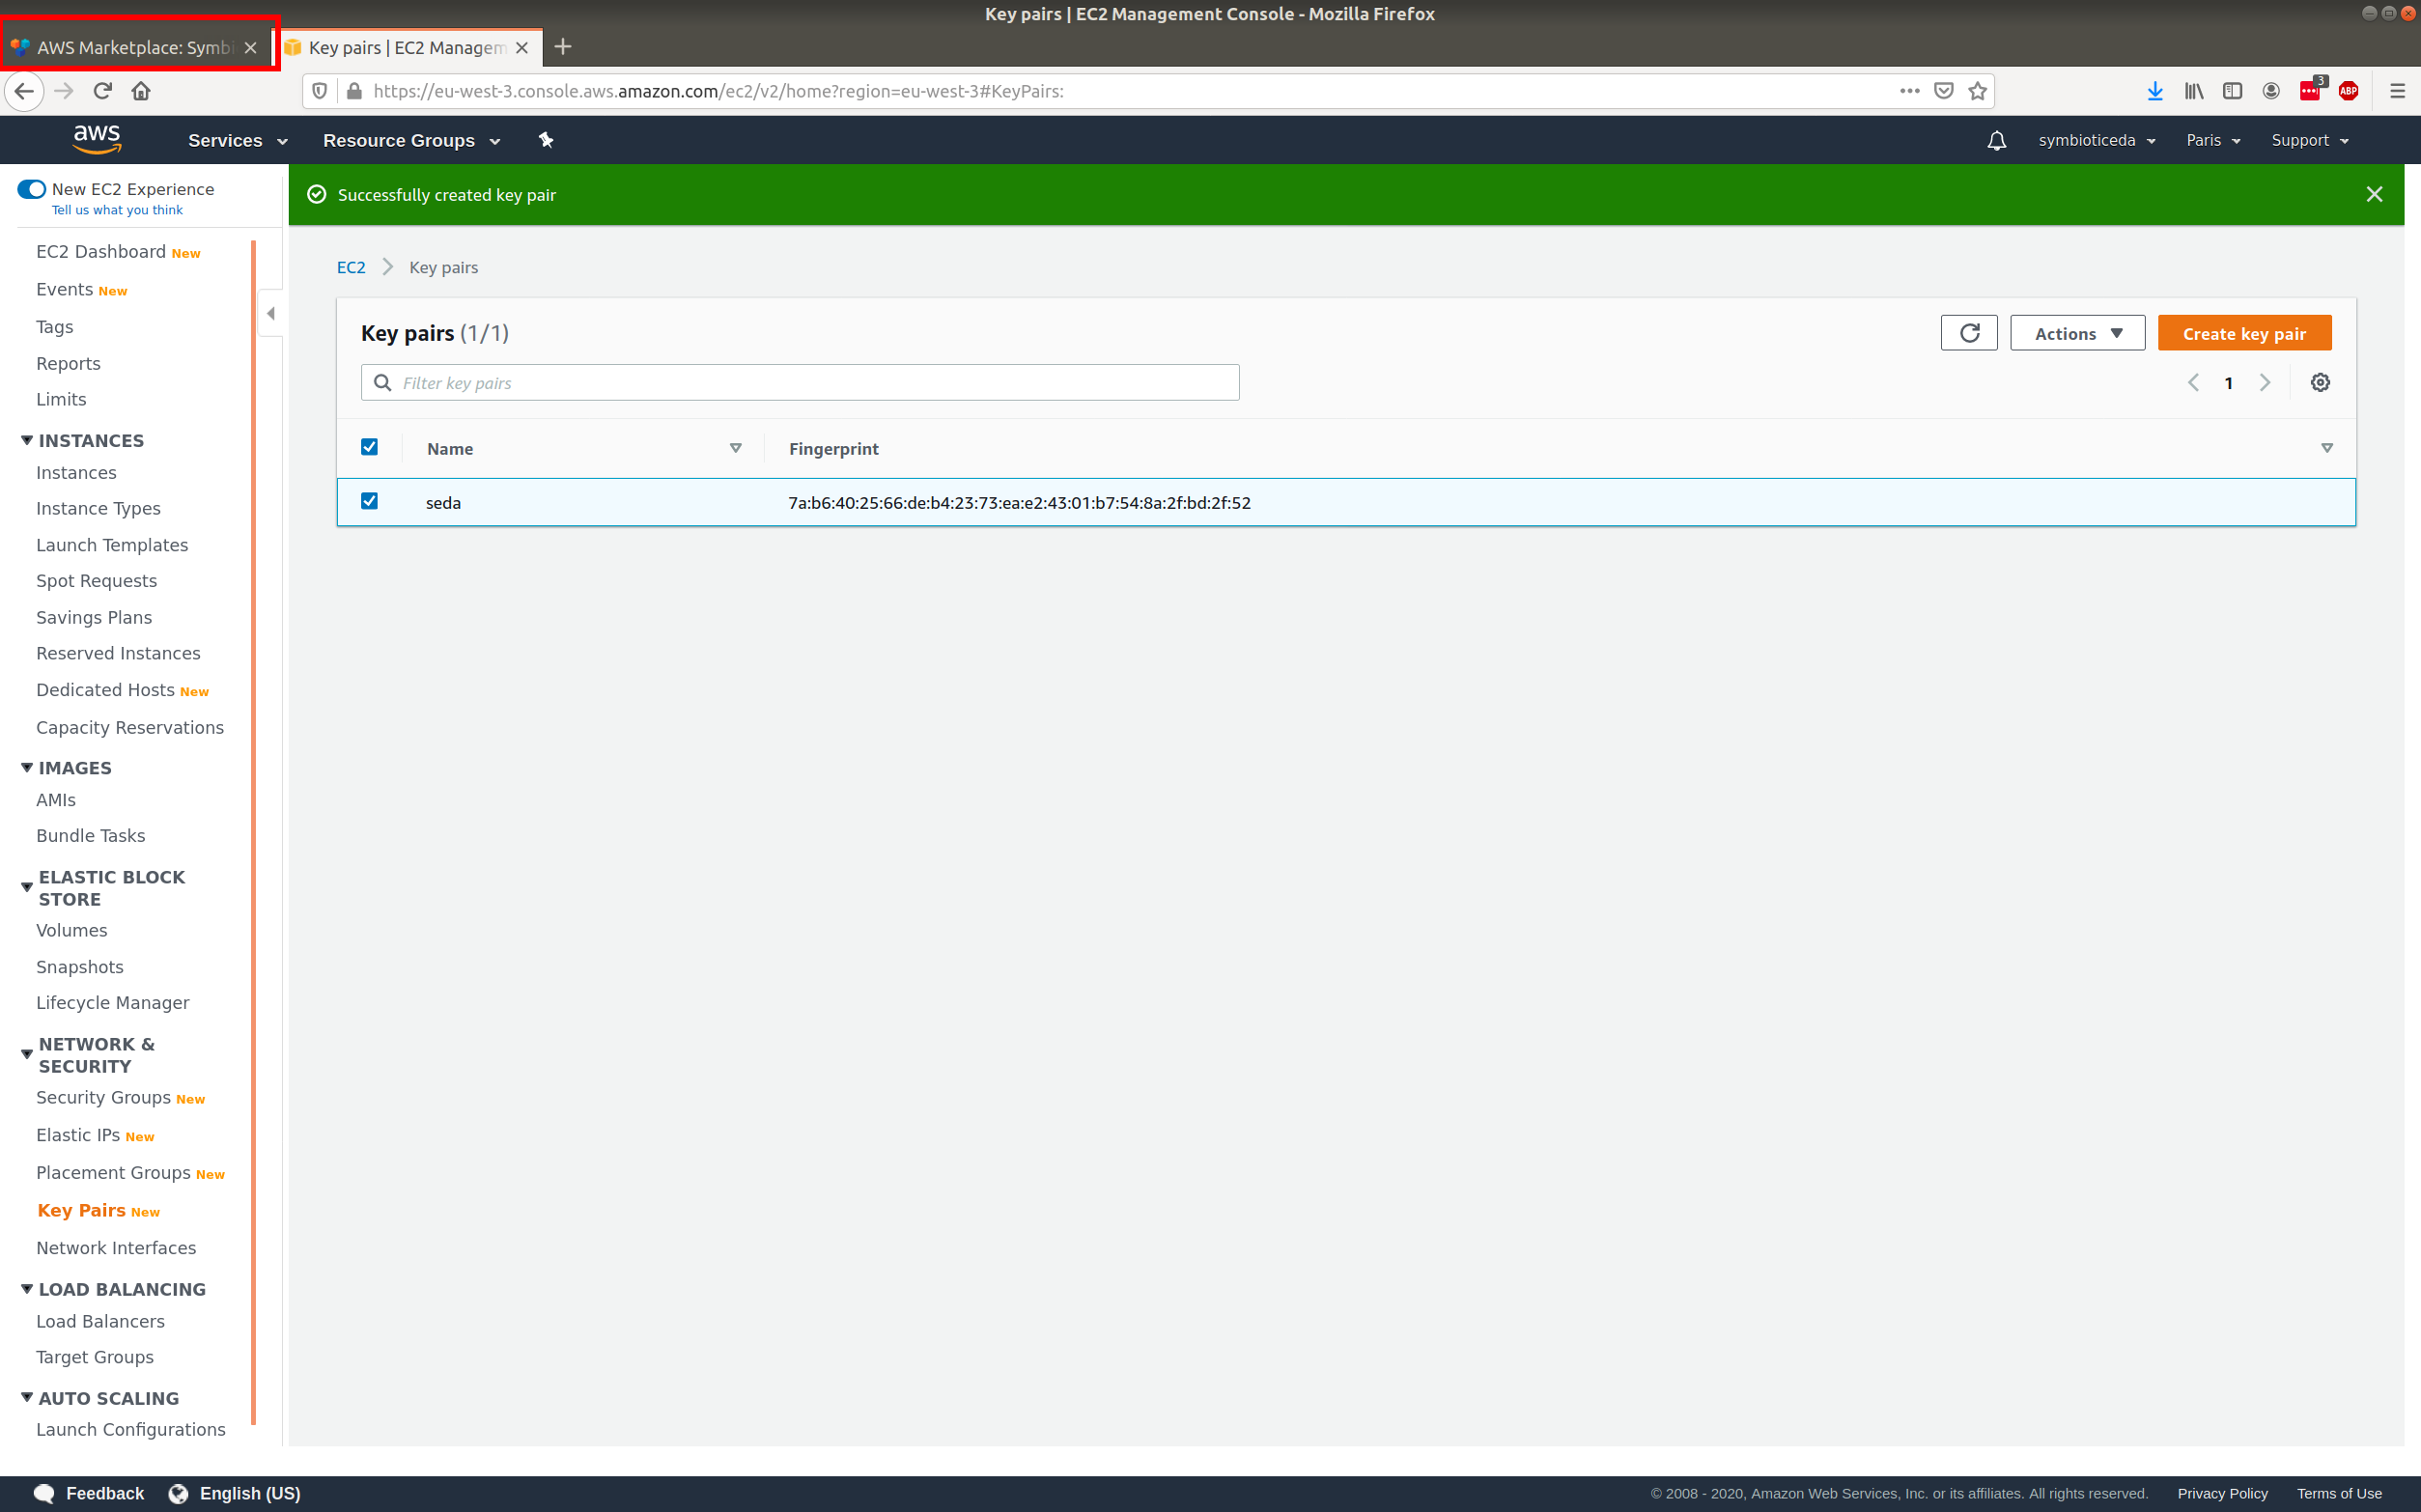Image resolution: width=2421 pixels, height=1512 pixels.
Task: Open the Firefox library icon
Action: pos(2194,91)
